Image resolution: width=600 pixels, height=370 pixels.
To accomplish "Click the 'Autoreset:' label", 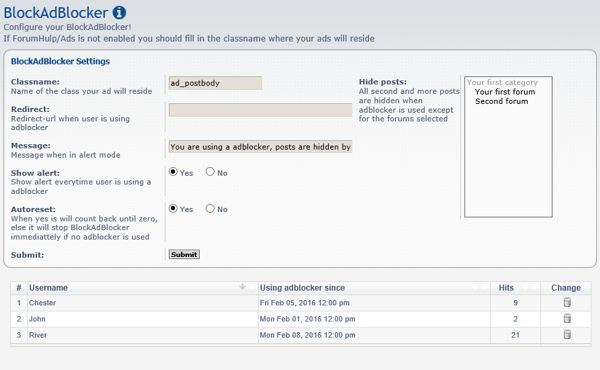I will pos(33,209).
